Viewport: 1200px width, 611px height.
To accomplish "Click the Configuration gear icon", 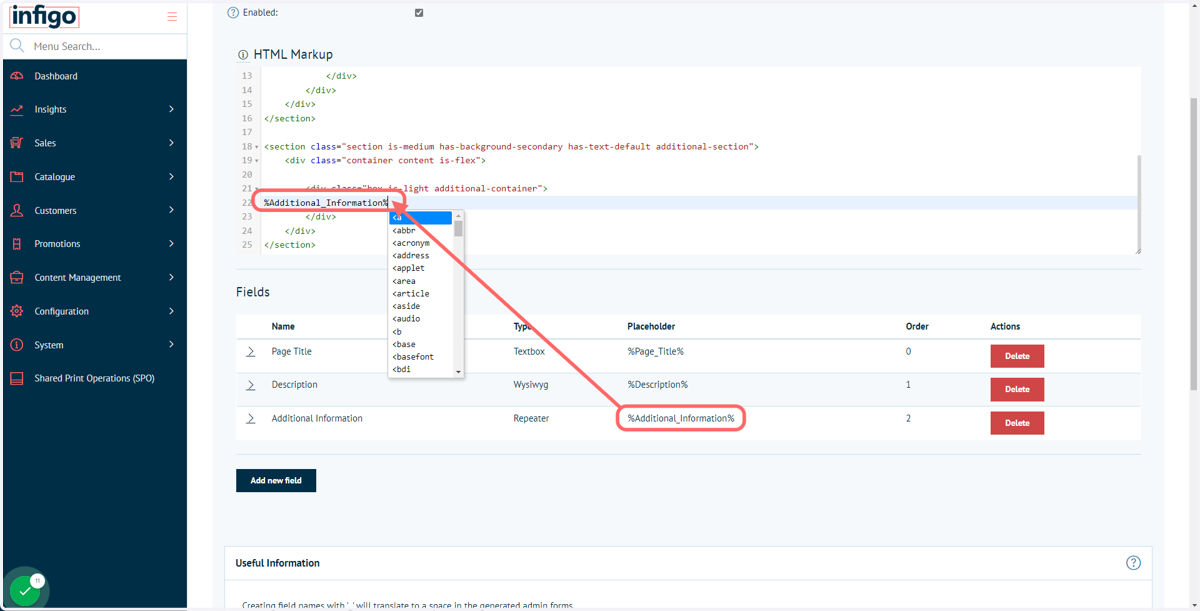I will pos(17,311).
